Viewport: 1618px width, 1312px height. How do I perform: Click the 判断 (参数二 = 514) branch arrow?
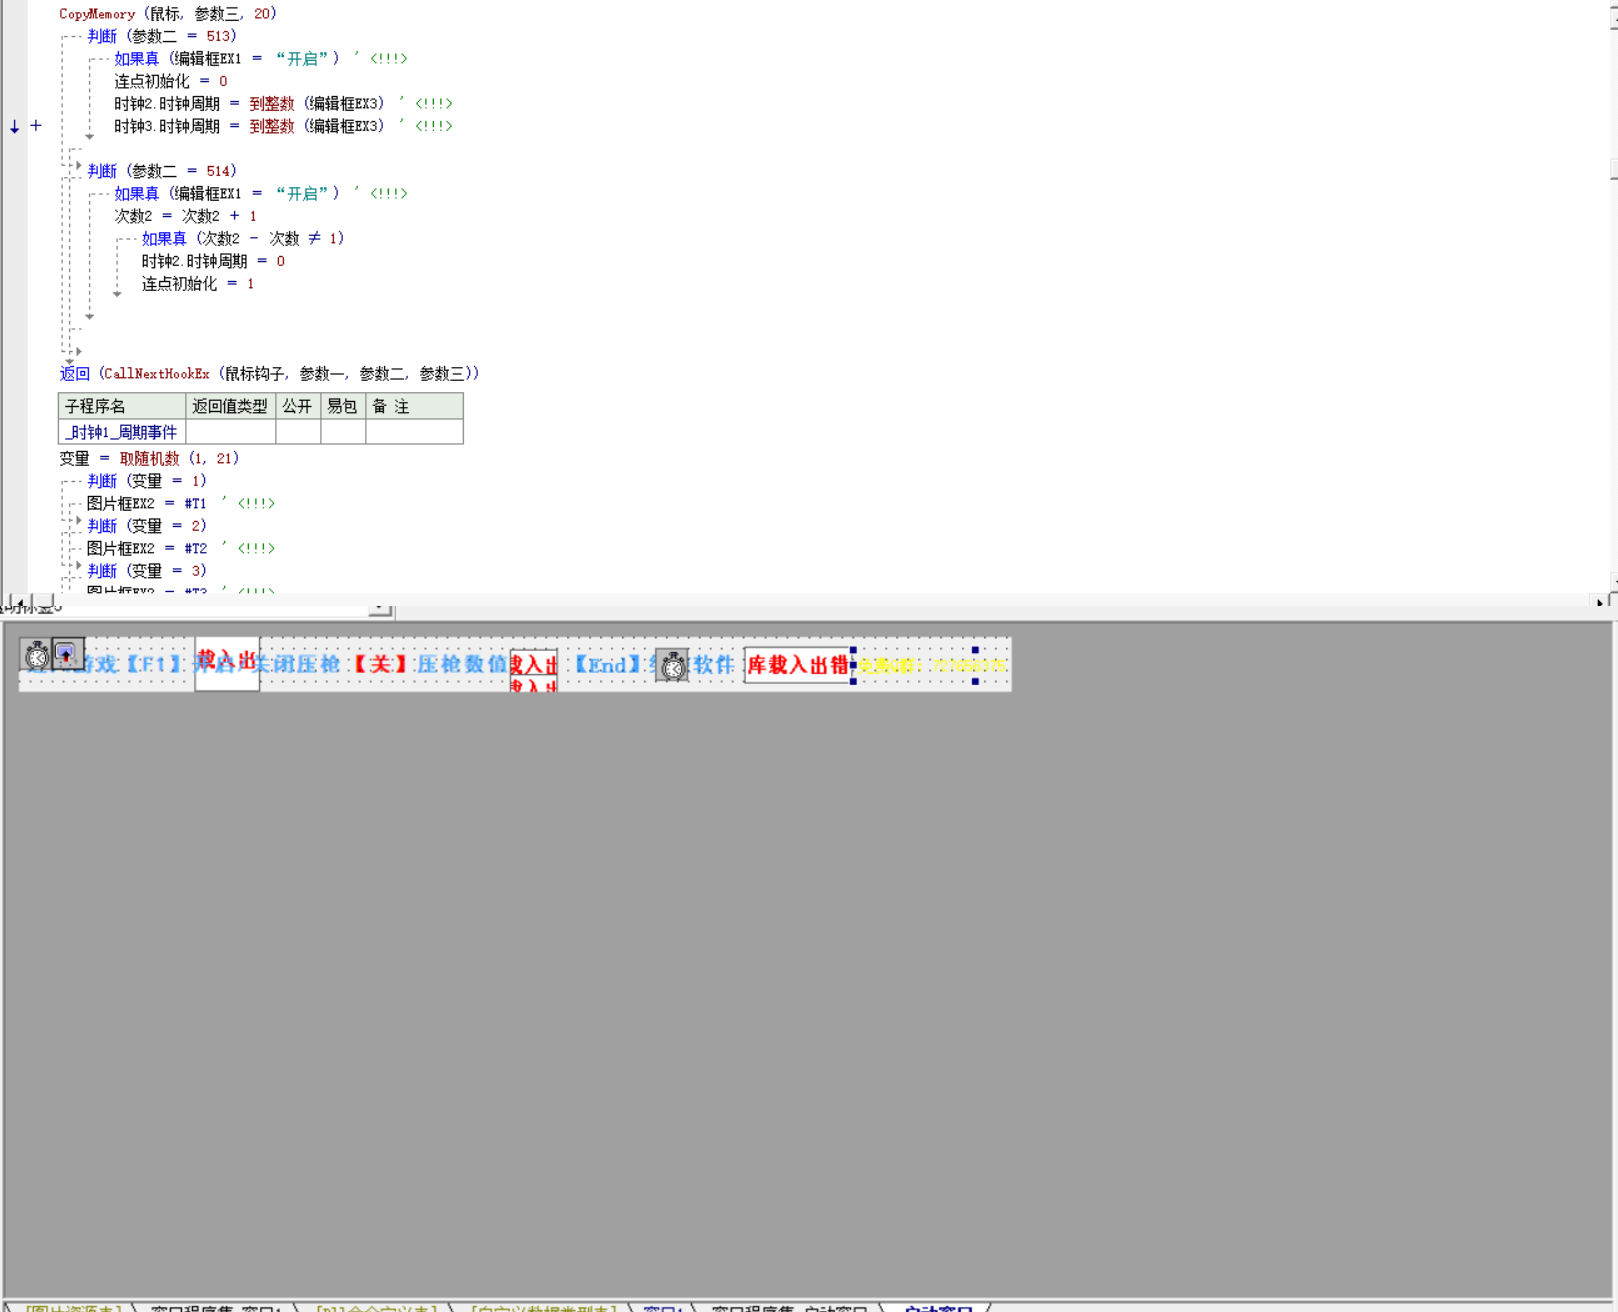pyautogui.click(x=79, y=166)
